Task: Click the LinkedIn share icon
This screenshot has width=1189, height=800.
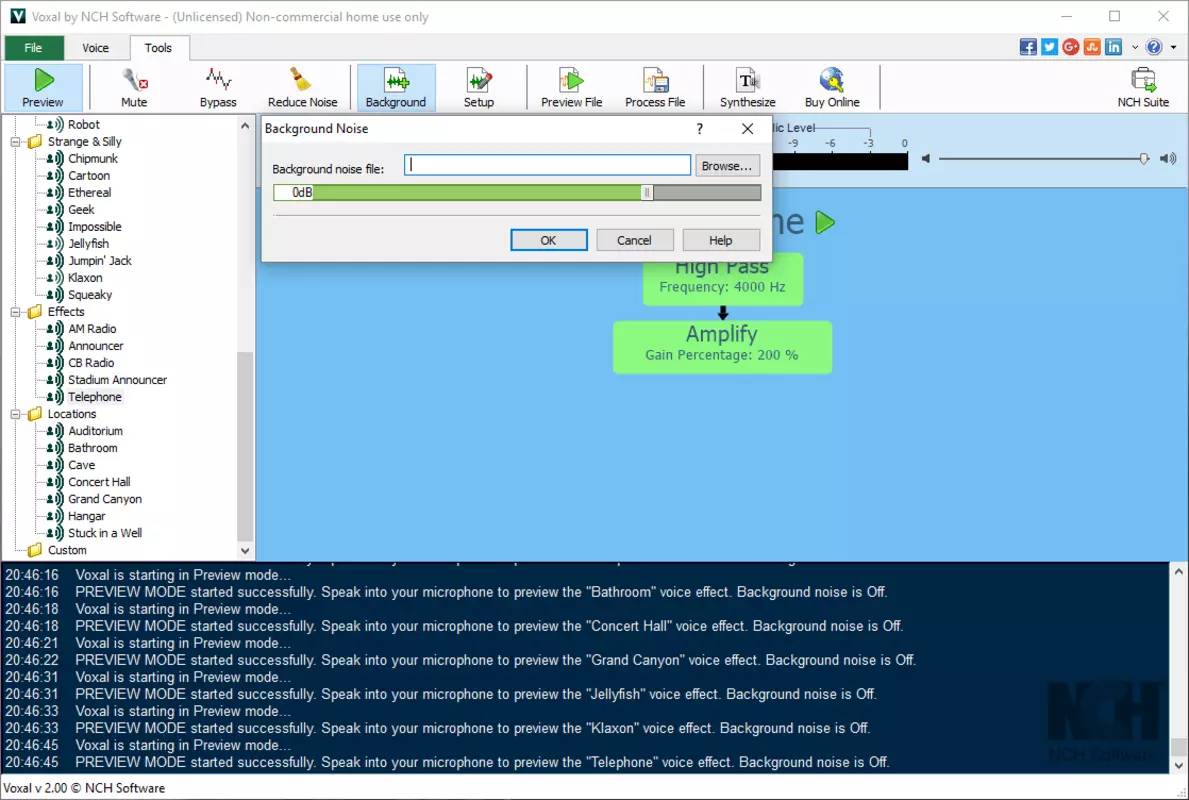Action: 1113,47
